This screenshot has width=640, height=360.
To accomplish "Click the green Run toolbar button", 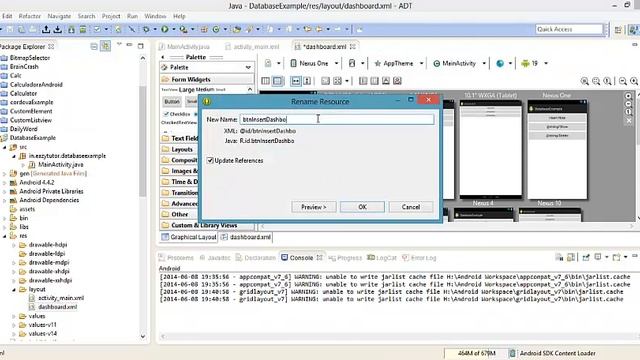I will [x=164, y=29].
